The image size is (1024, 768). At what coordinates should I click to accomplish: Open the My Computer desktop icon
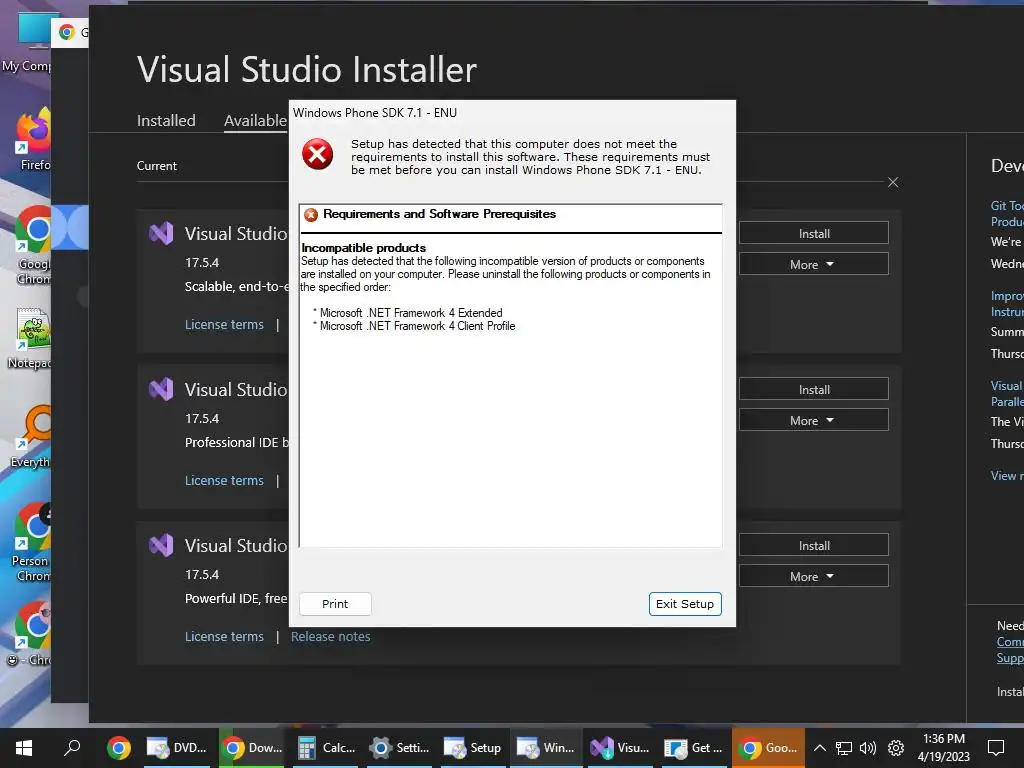(27, 42)
